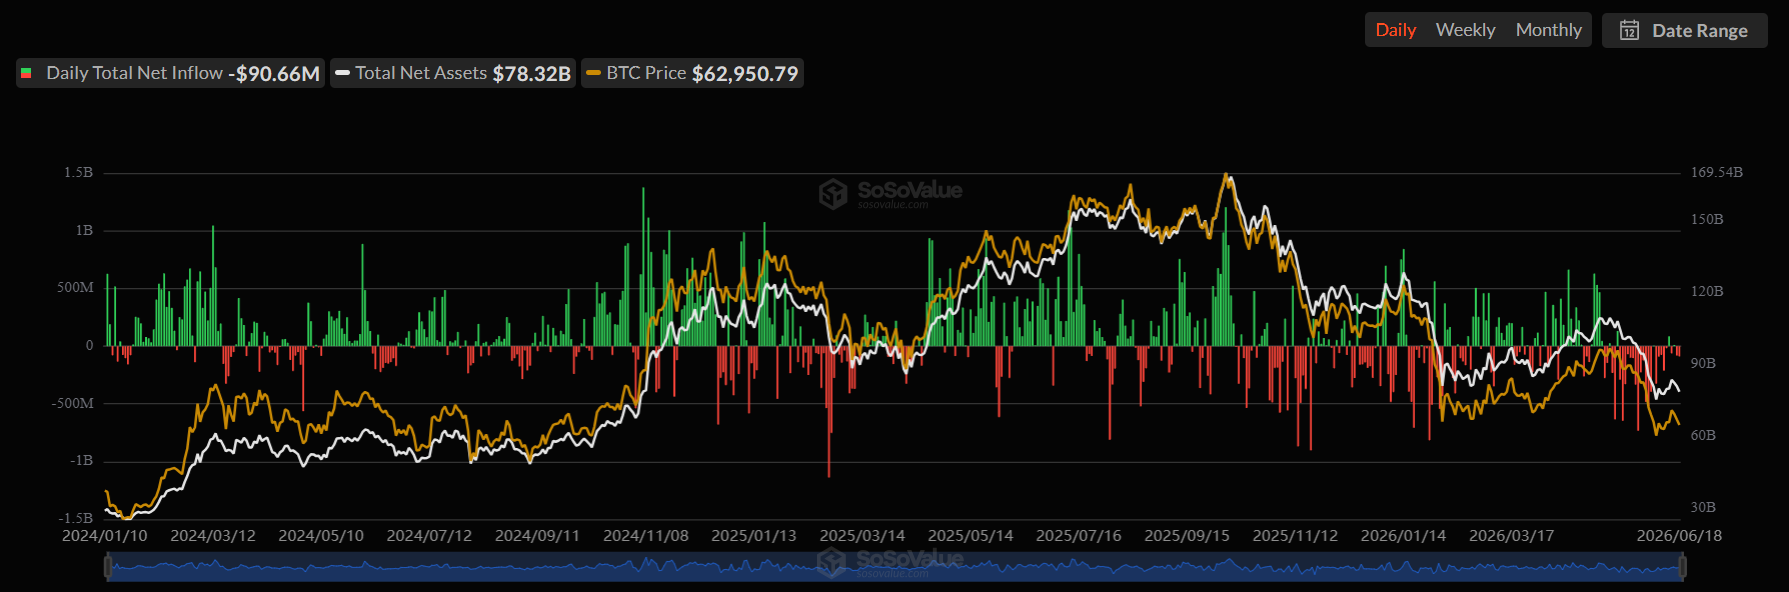The height and width of the screenshot is (592, 1789).
Task: Click the 2026/03/17 x-axis date label
Action: point(1511,536)
